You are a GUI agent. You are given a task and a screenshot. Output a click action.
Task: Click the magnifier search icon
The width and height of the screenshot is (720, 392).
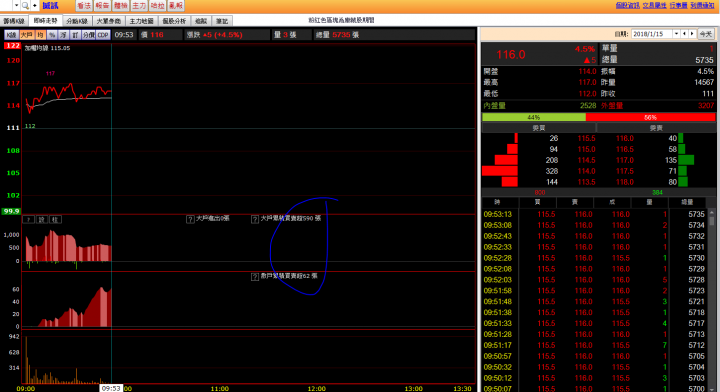click(25, 6)
